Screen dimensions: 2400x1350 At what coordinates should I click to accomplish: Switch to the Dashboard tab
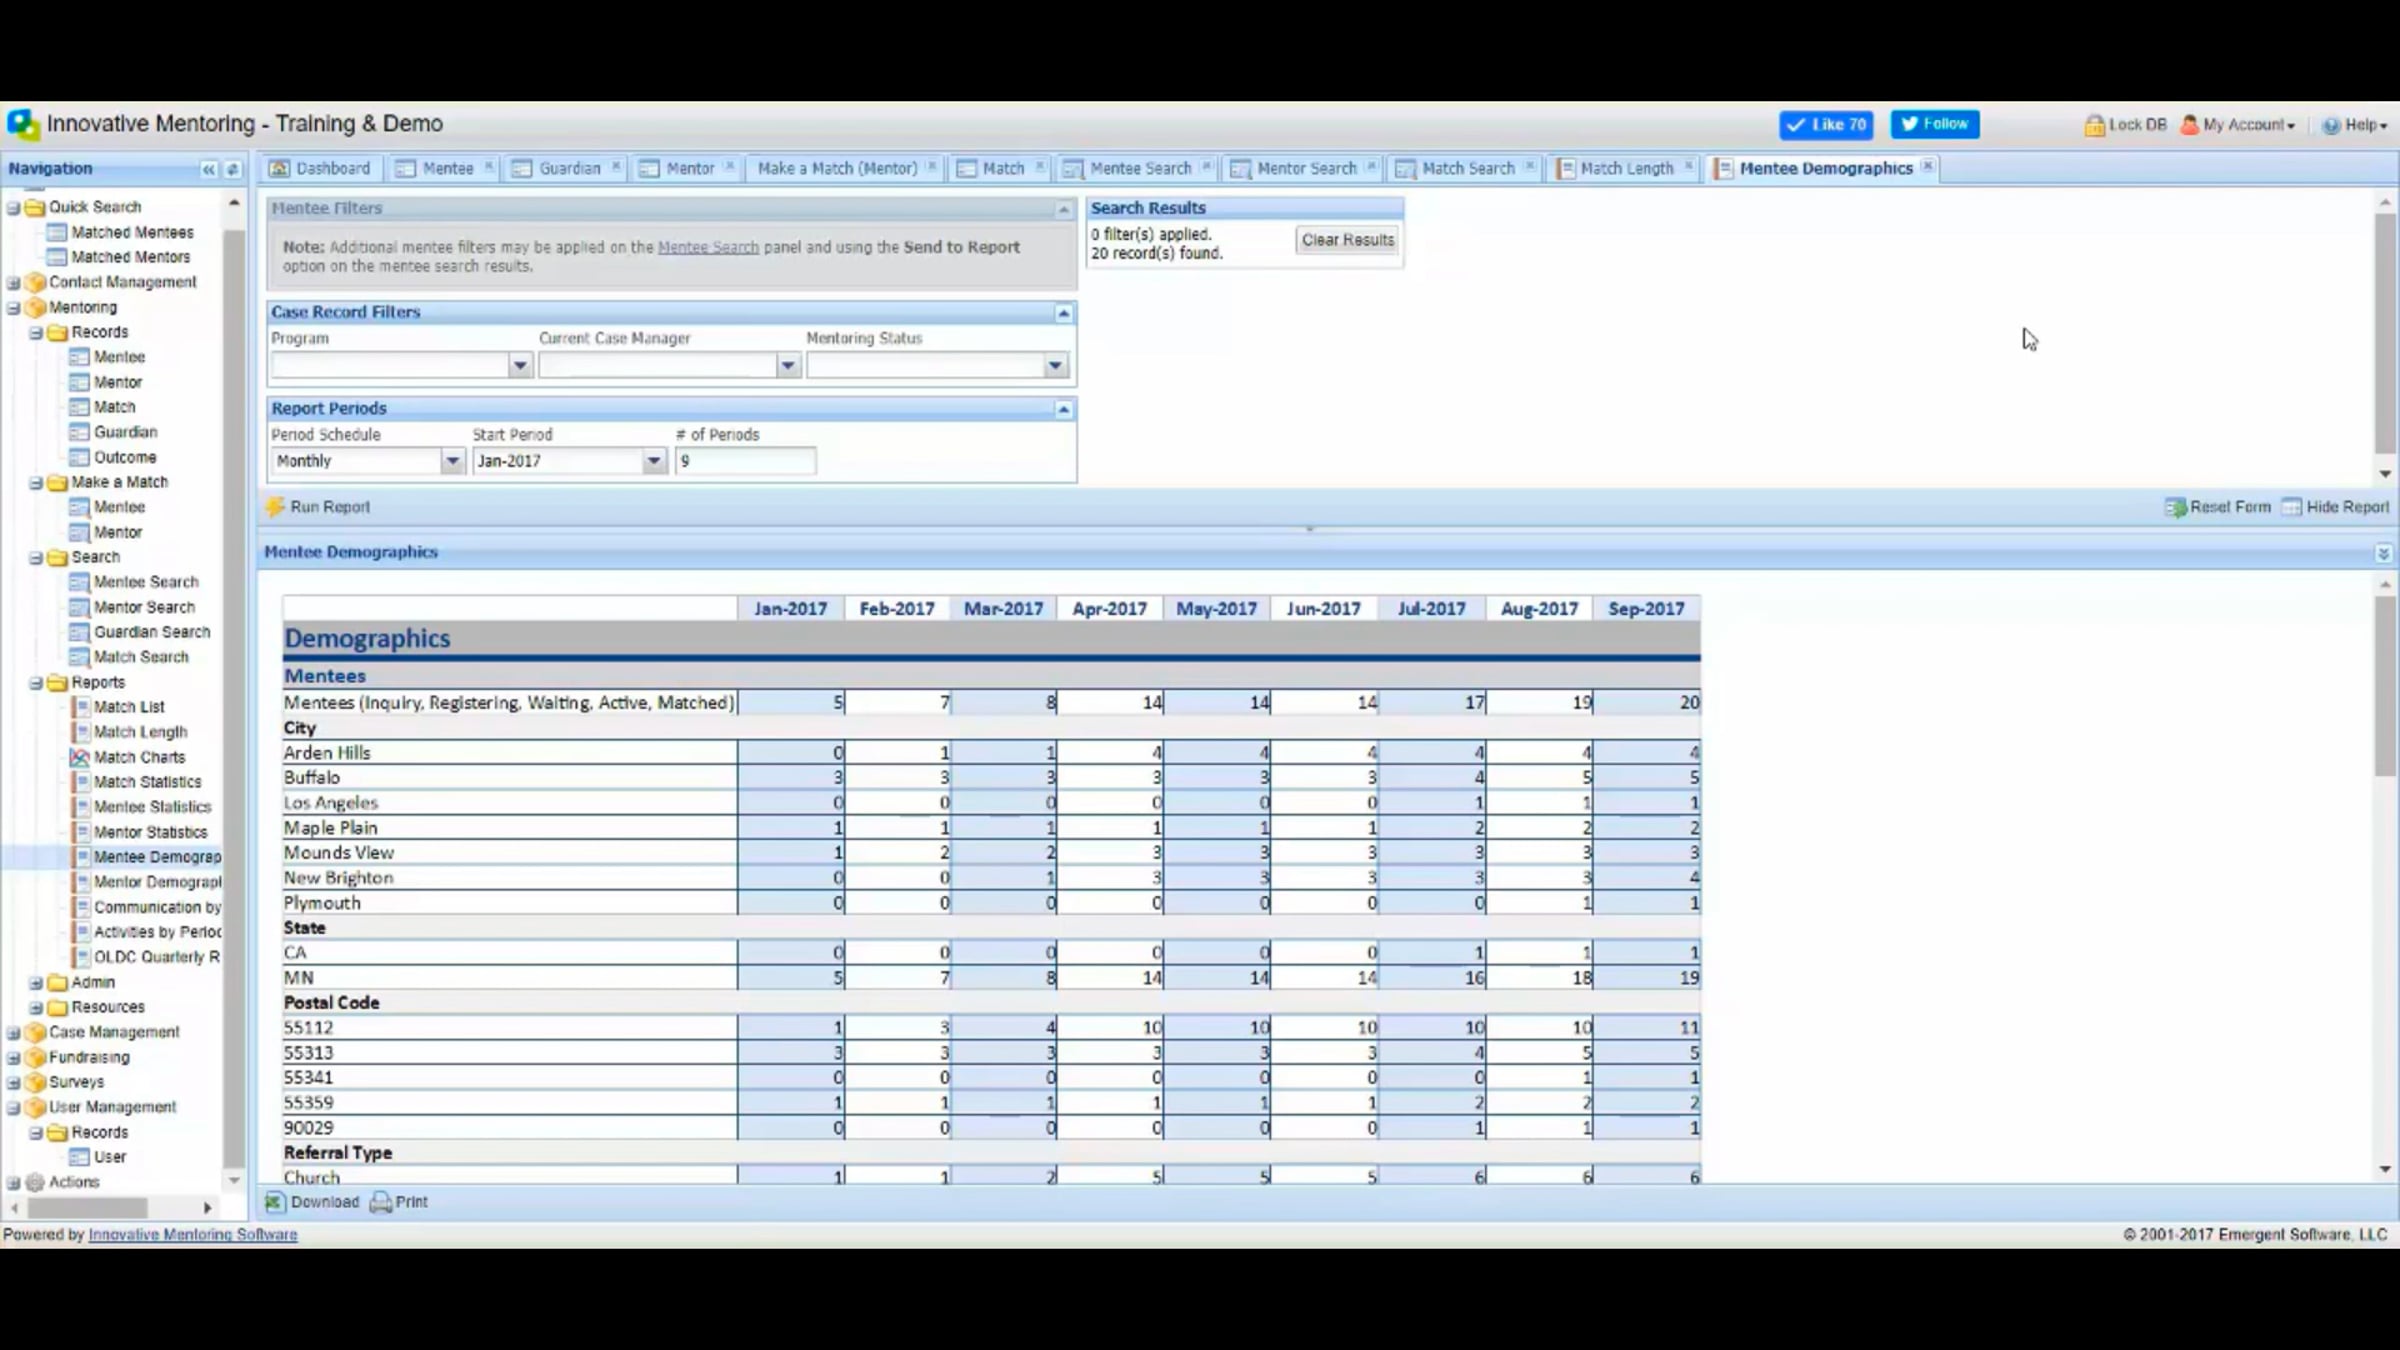(320, 168)
